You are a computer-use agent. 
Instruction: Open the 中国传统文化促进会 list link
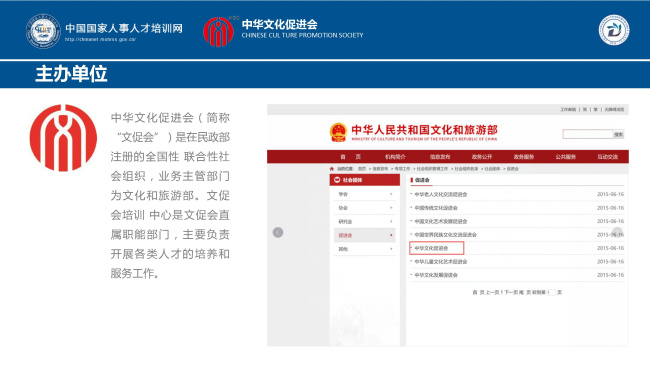point(436,208)
